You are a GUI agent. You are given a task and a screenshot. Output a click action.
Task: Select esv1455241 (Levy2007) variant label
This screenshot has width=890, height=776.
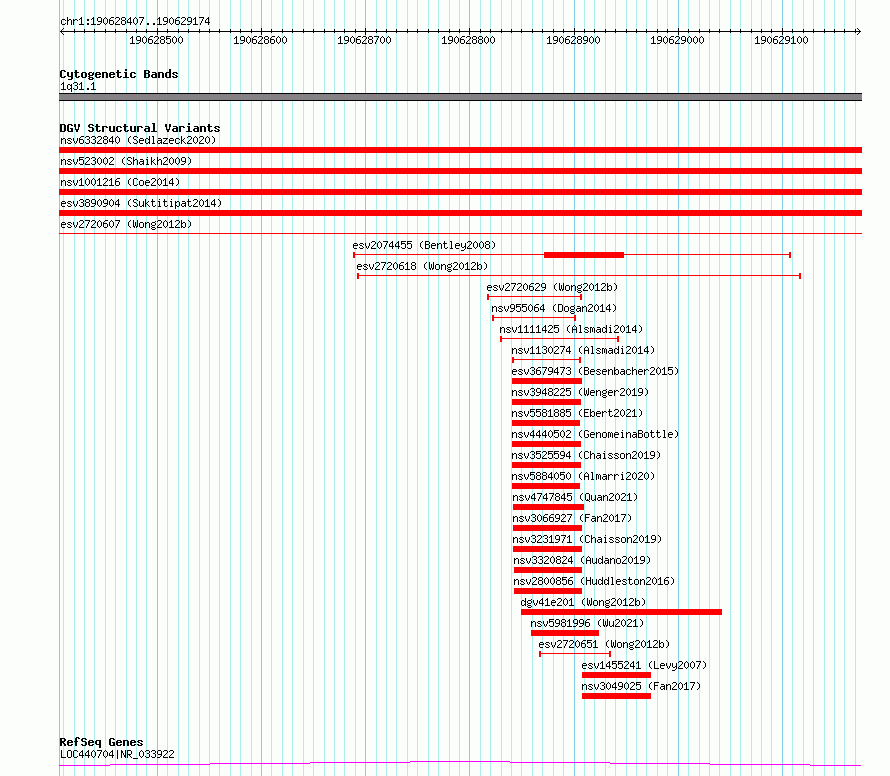pyautogui.click(x=644, y=665)
